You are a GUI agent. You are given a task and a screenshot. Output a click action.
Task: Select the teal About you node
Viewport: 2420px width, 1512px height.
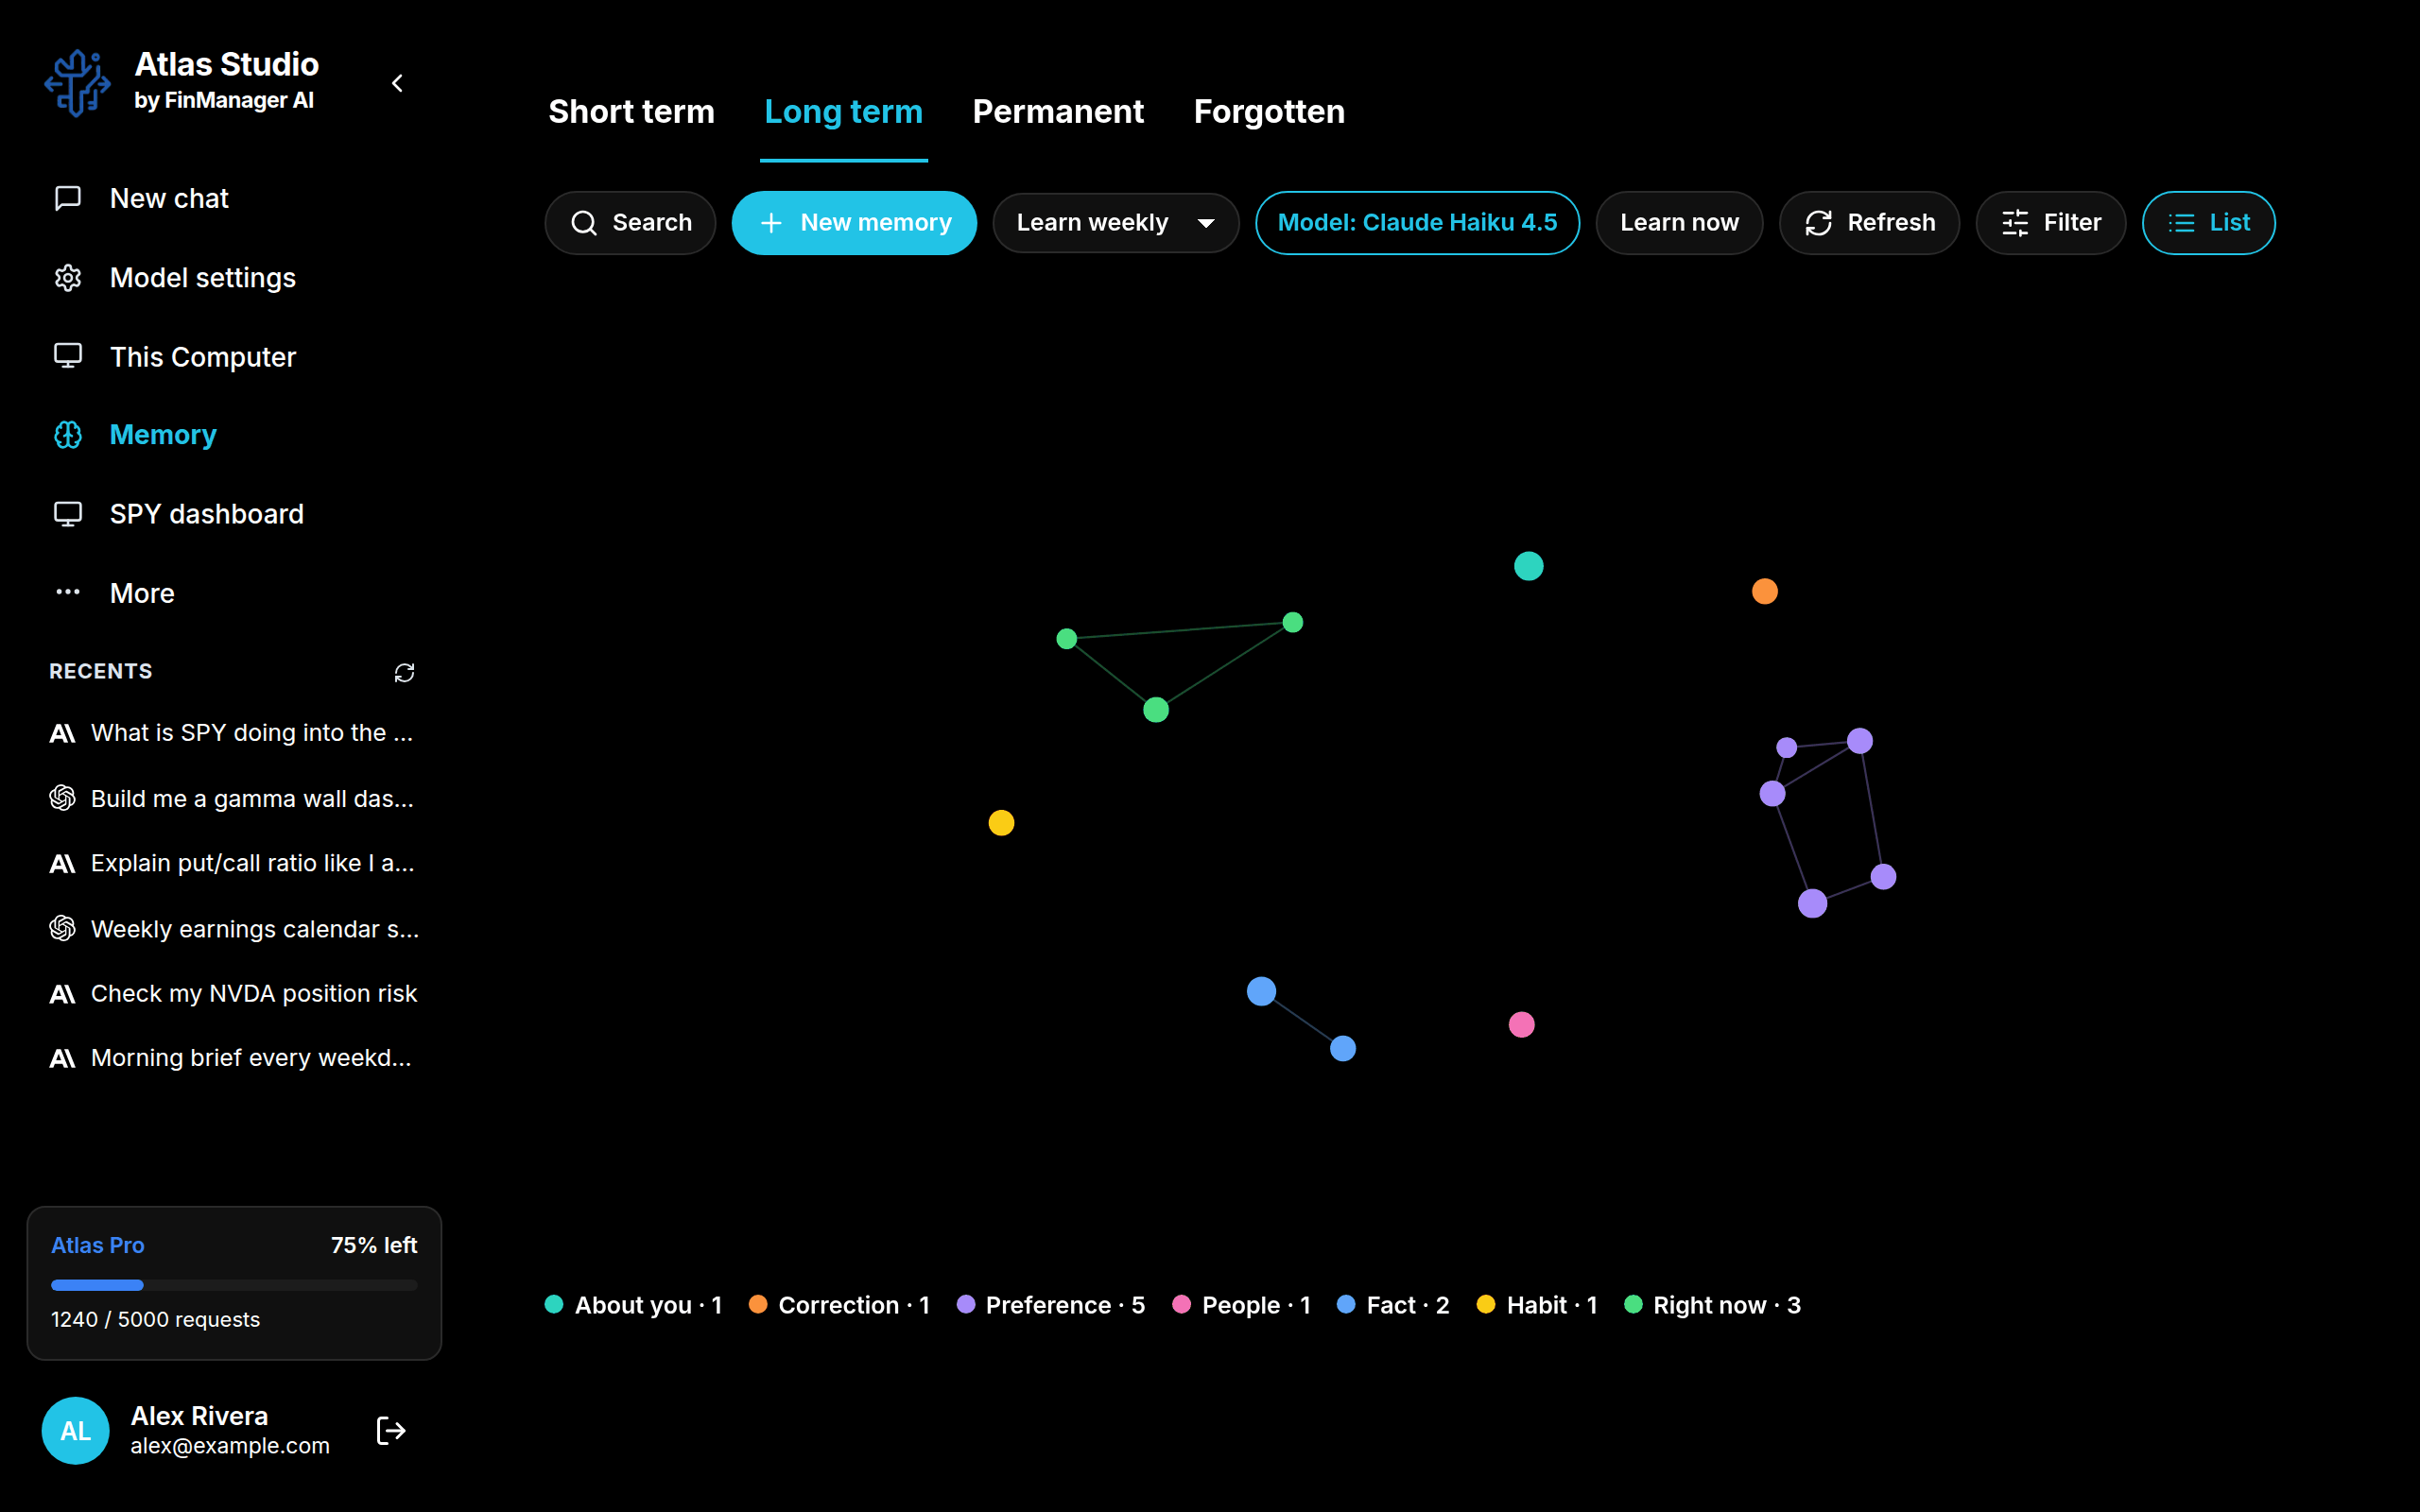[1528, 566]
